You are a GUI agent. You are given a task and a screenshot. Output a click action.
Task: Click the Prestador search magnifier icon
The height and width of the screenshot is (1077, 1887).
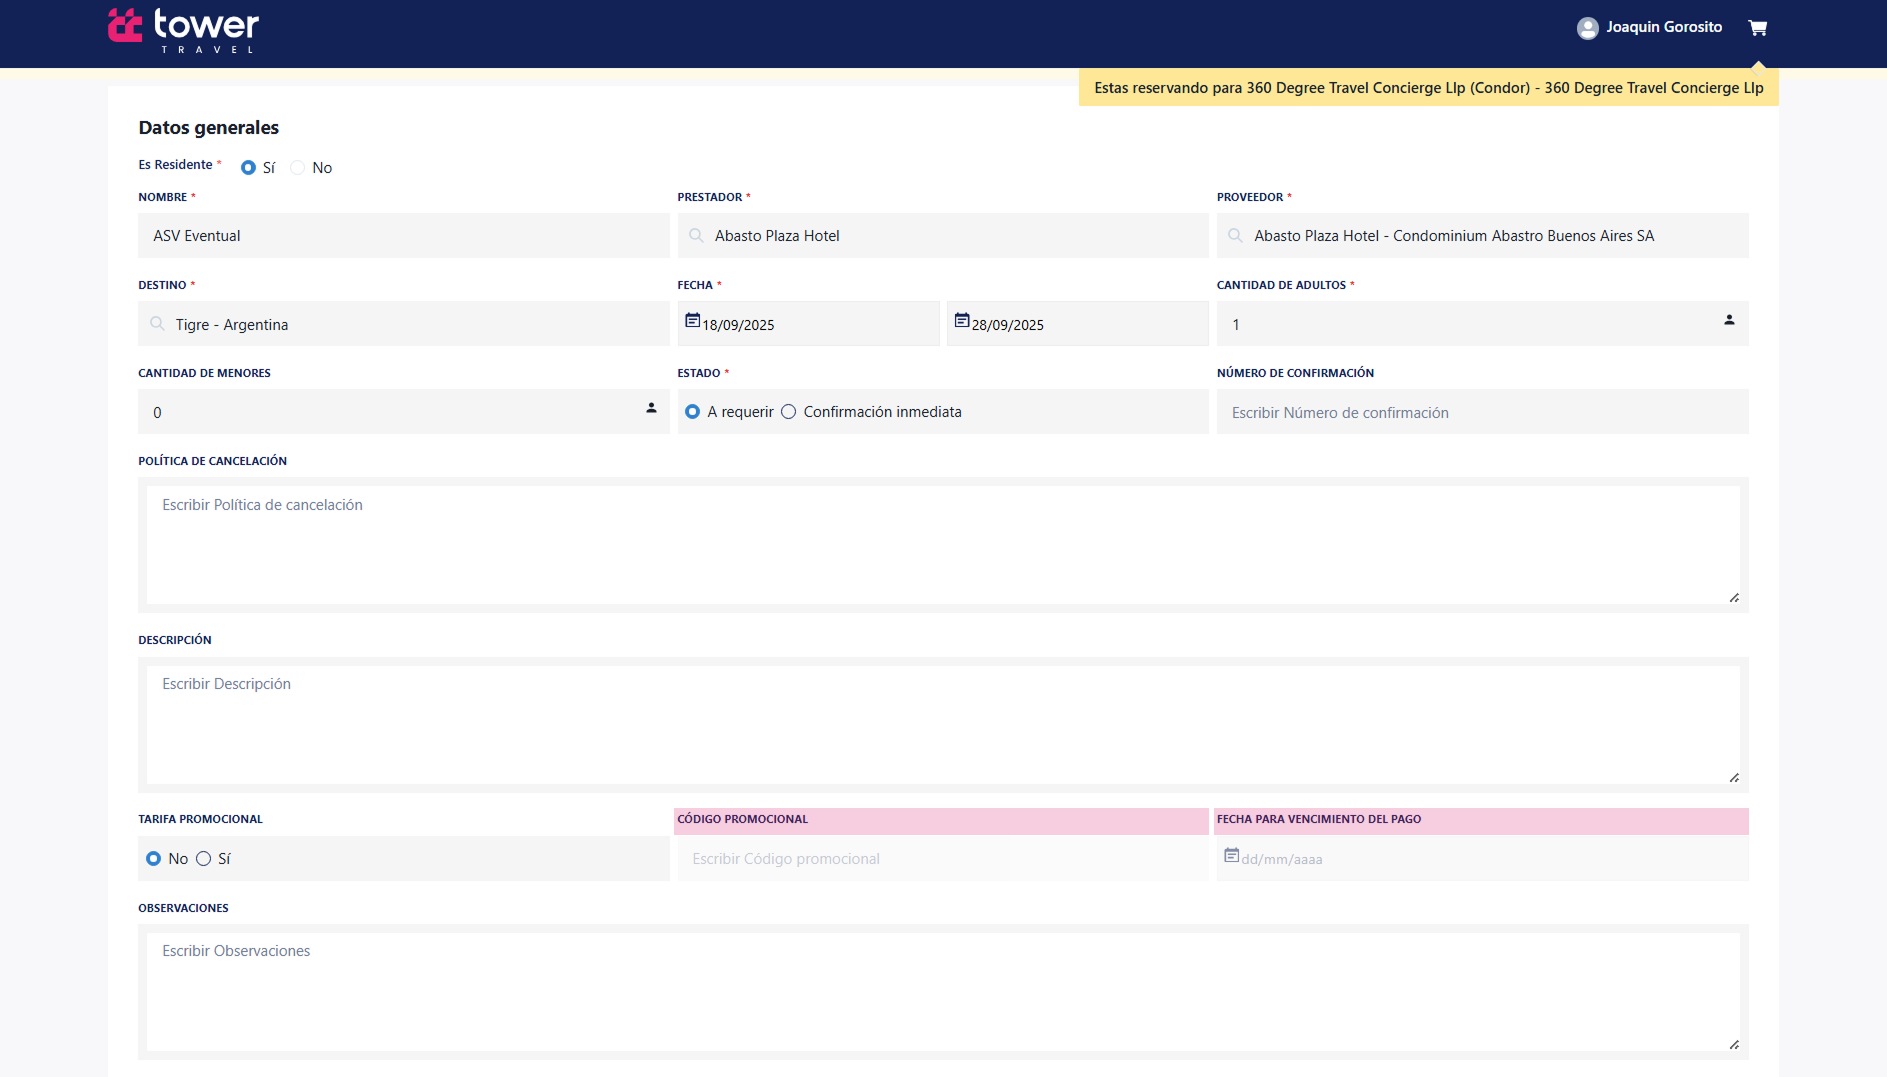click(696, 236)
